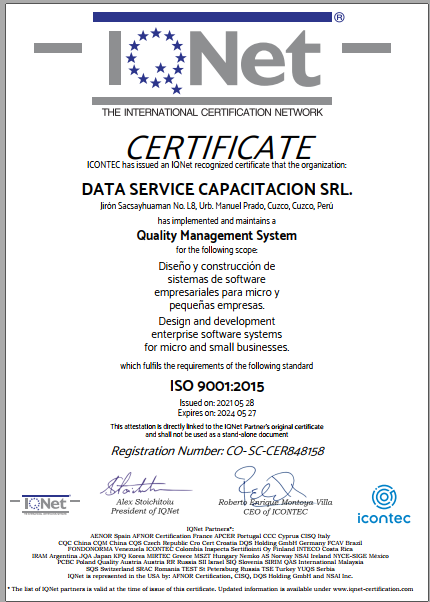Click 'enterprise software systems' line
430x602 pixels.
pyautogui.click(x=217, y=334)
